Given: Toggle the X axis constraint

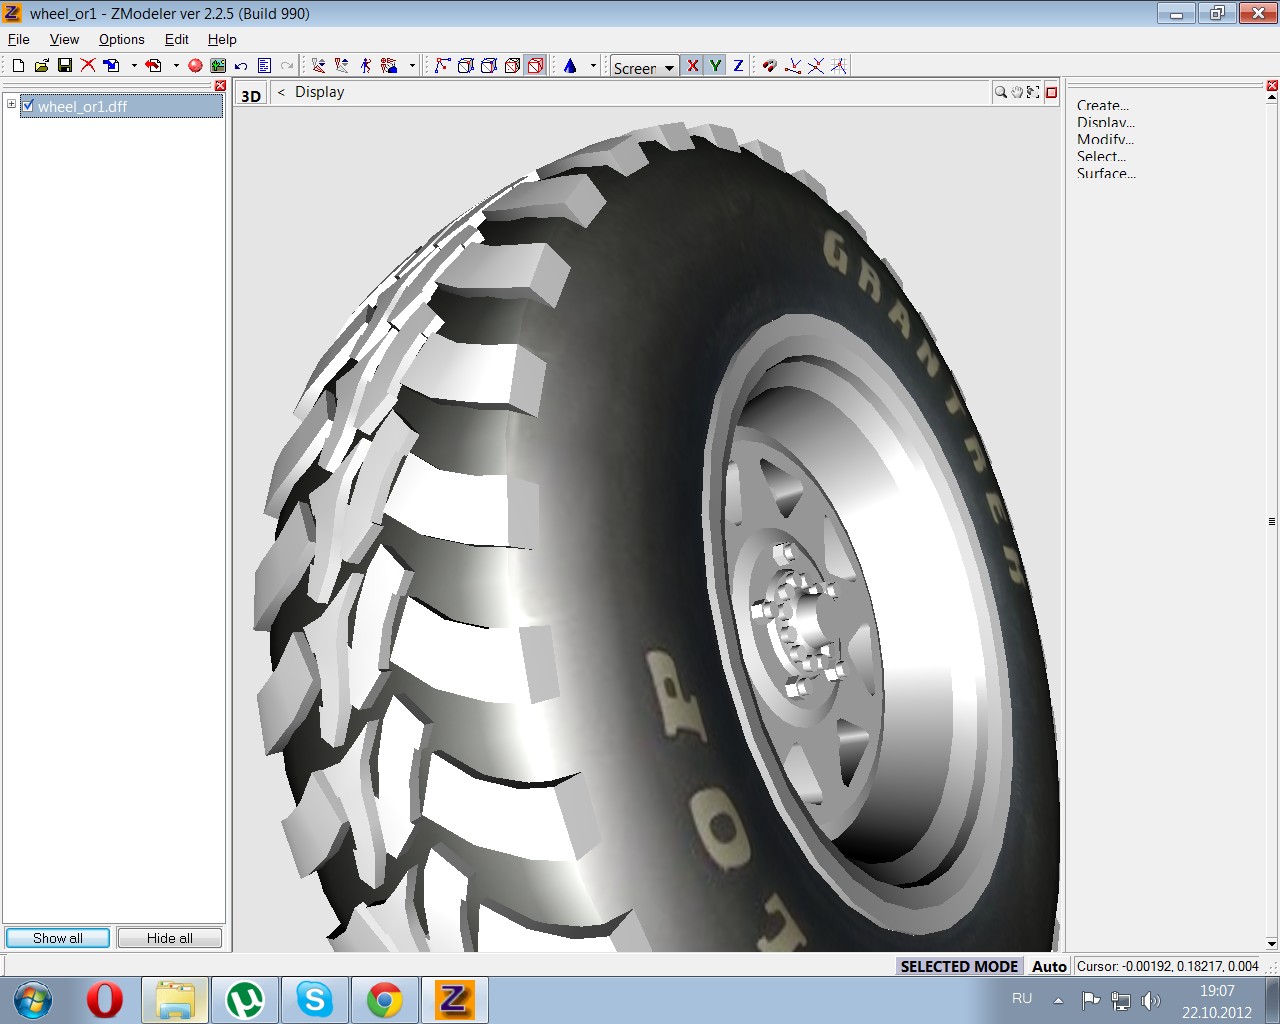Looking at the screenshot, I should click(692, 66).
